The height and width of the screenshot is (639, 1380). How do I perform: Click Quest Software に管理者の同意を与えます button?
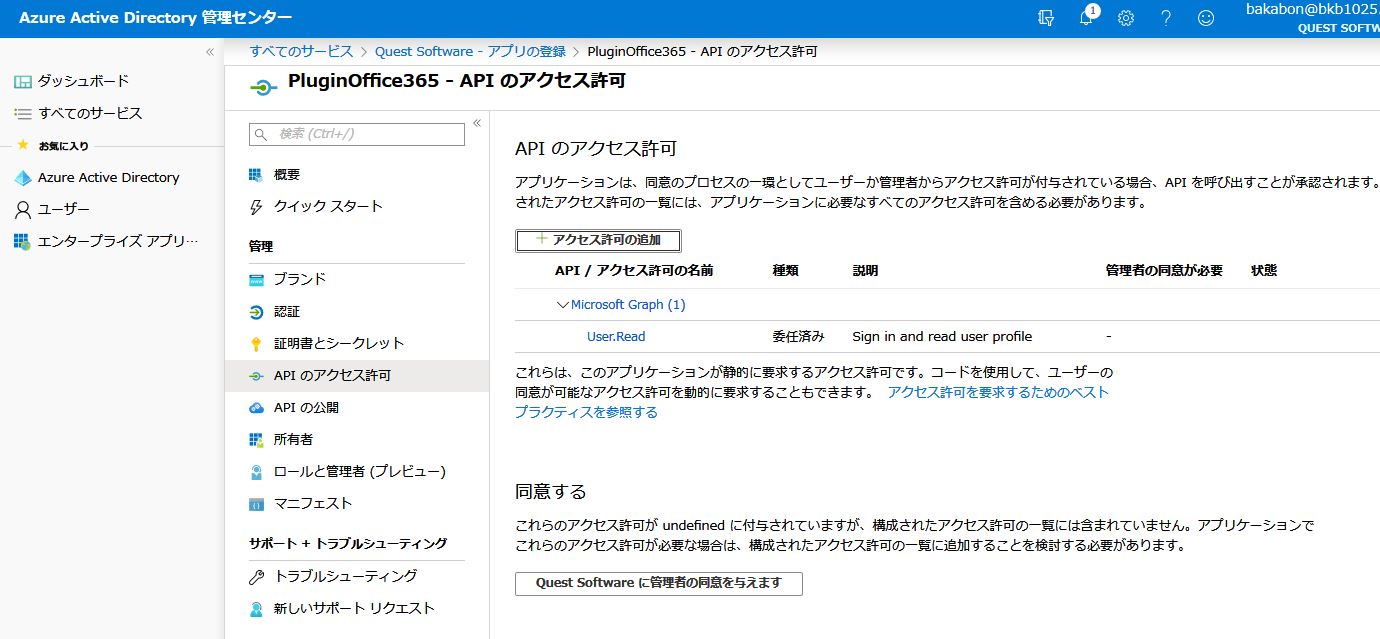659,583
